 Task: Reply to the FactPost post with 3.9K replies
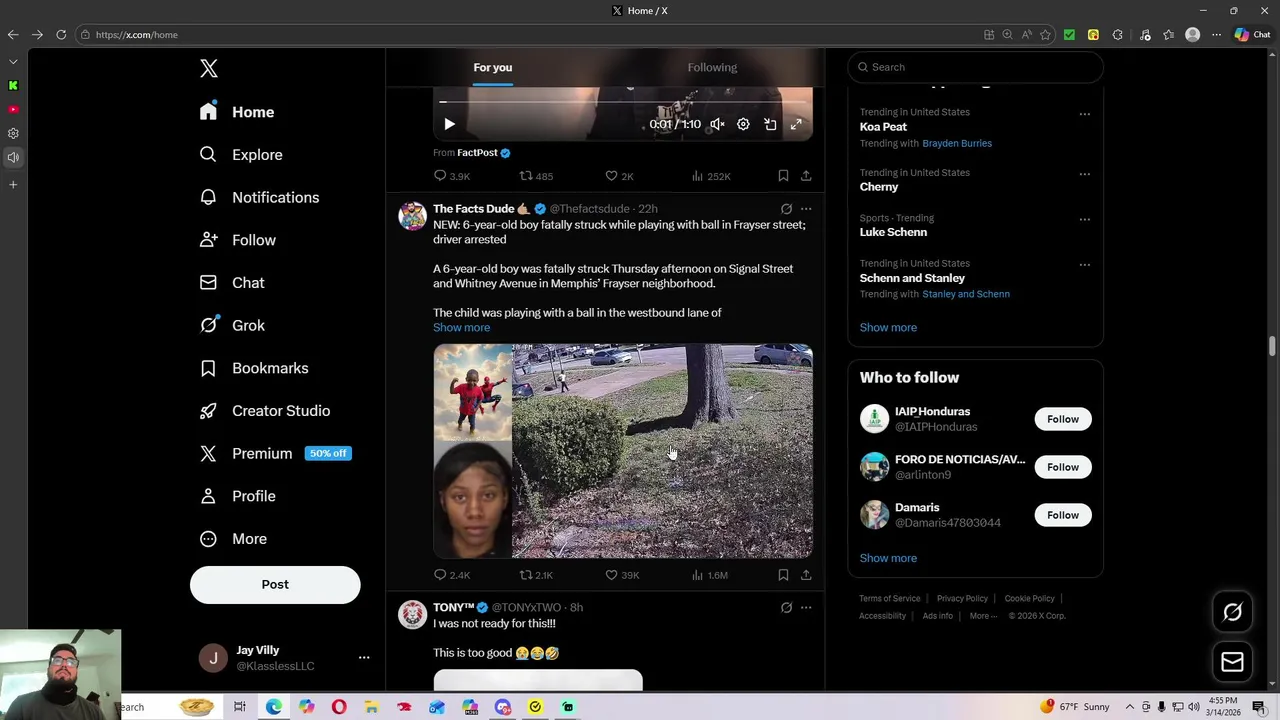coord(452,176)
